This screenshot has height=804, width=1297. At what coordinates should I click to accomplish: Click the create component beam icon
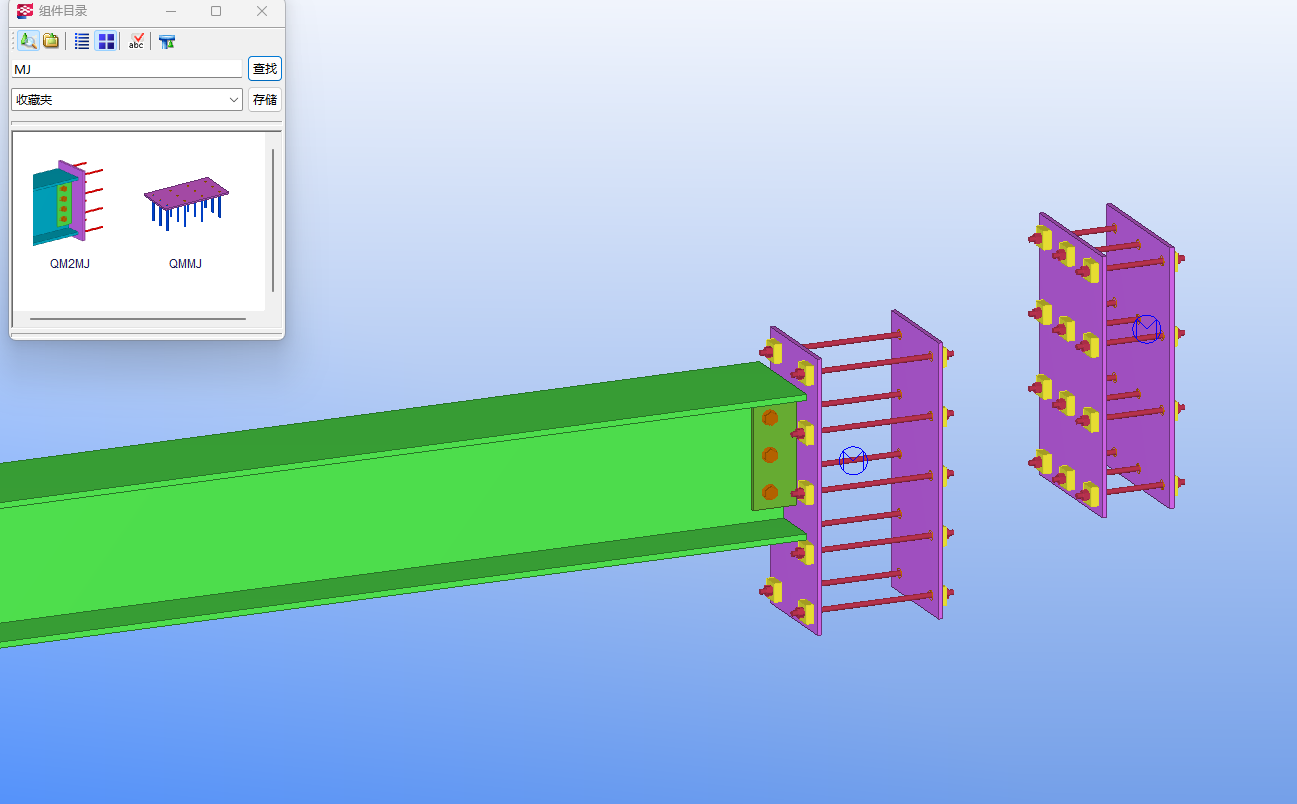[x=167, y=42]
